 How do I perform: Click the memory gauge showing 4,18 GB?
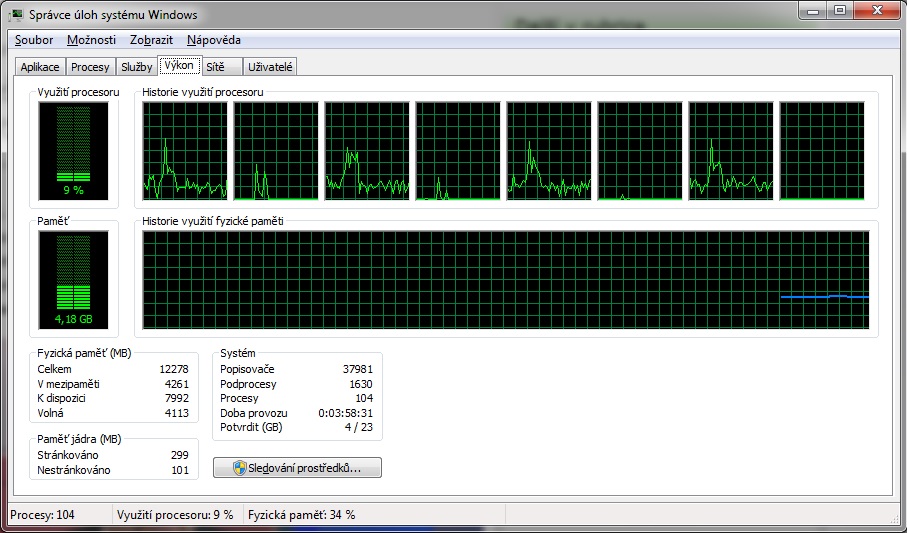coord(73,280)
